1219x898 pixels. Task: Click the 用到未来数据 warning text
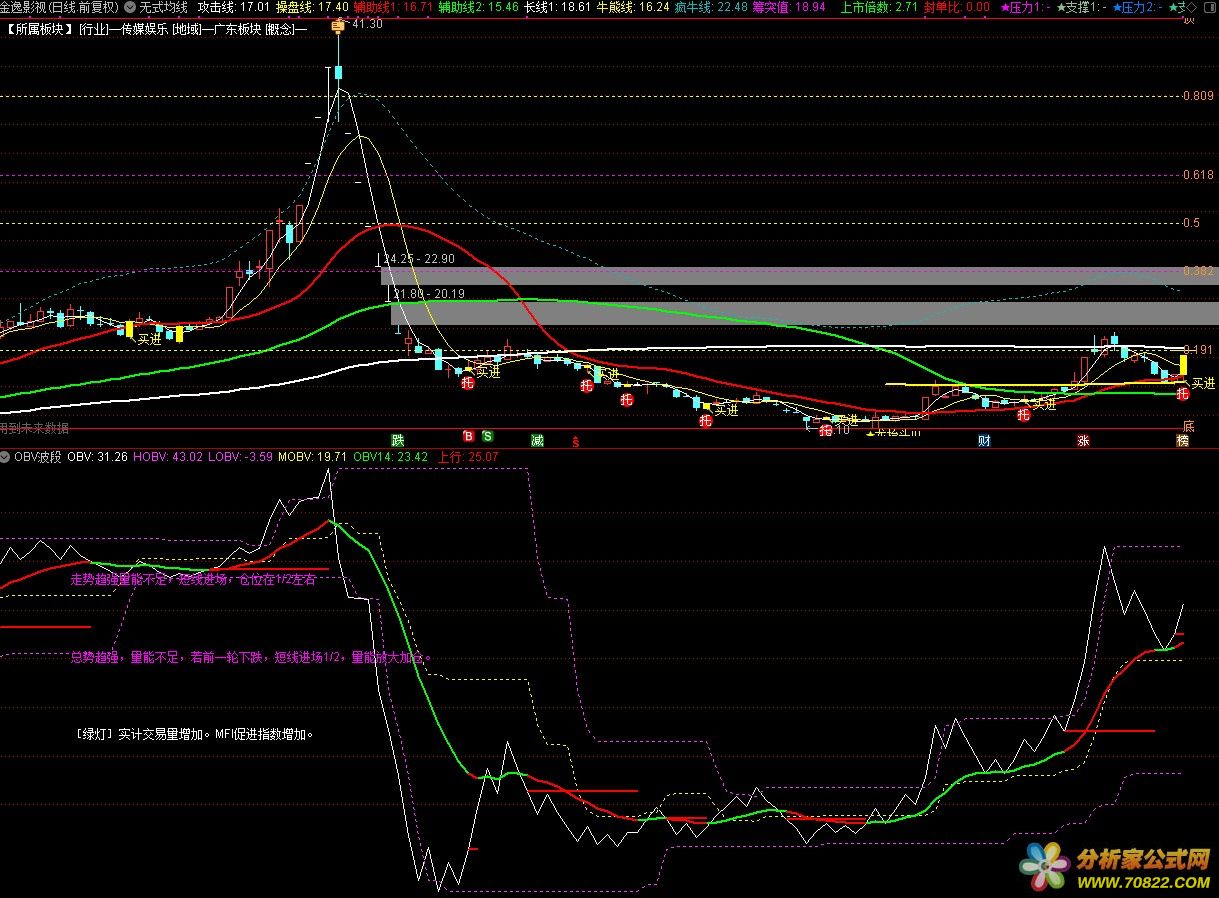34,428
